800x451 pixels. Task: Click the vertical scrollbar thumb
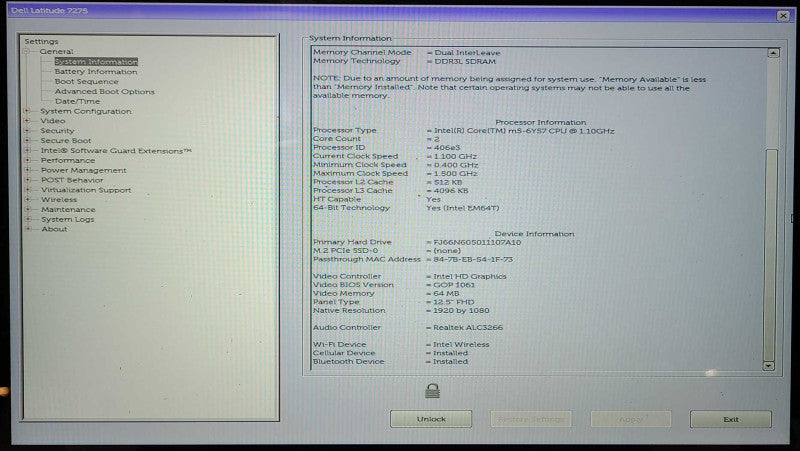coord(770,254)
